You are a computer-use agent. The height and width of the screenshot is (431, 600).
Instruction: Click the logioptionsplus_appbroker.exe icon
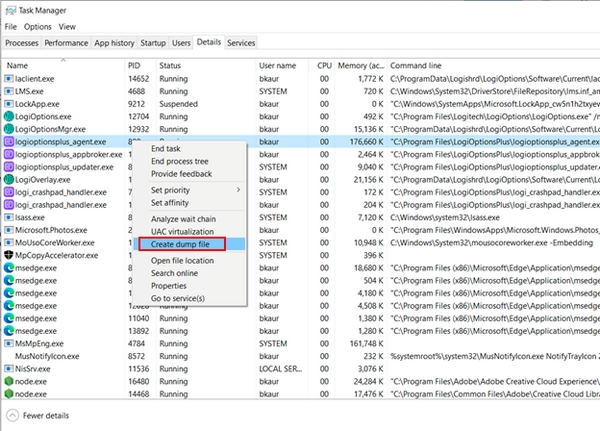click(x=8, y=154)
